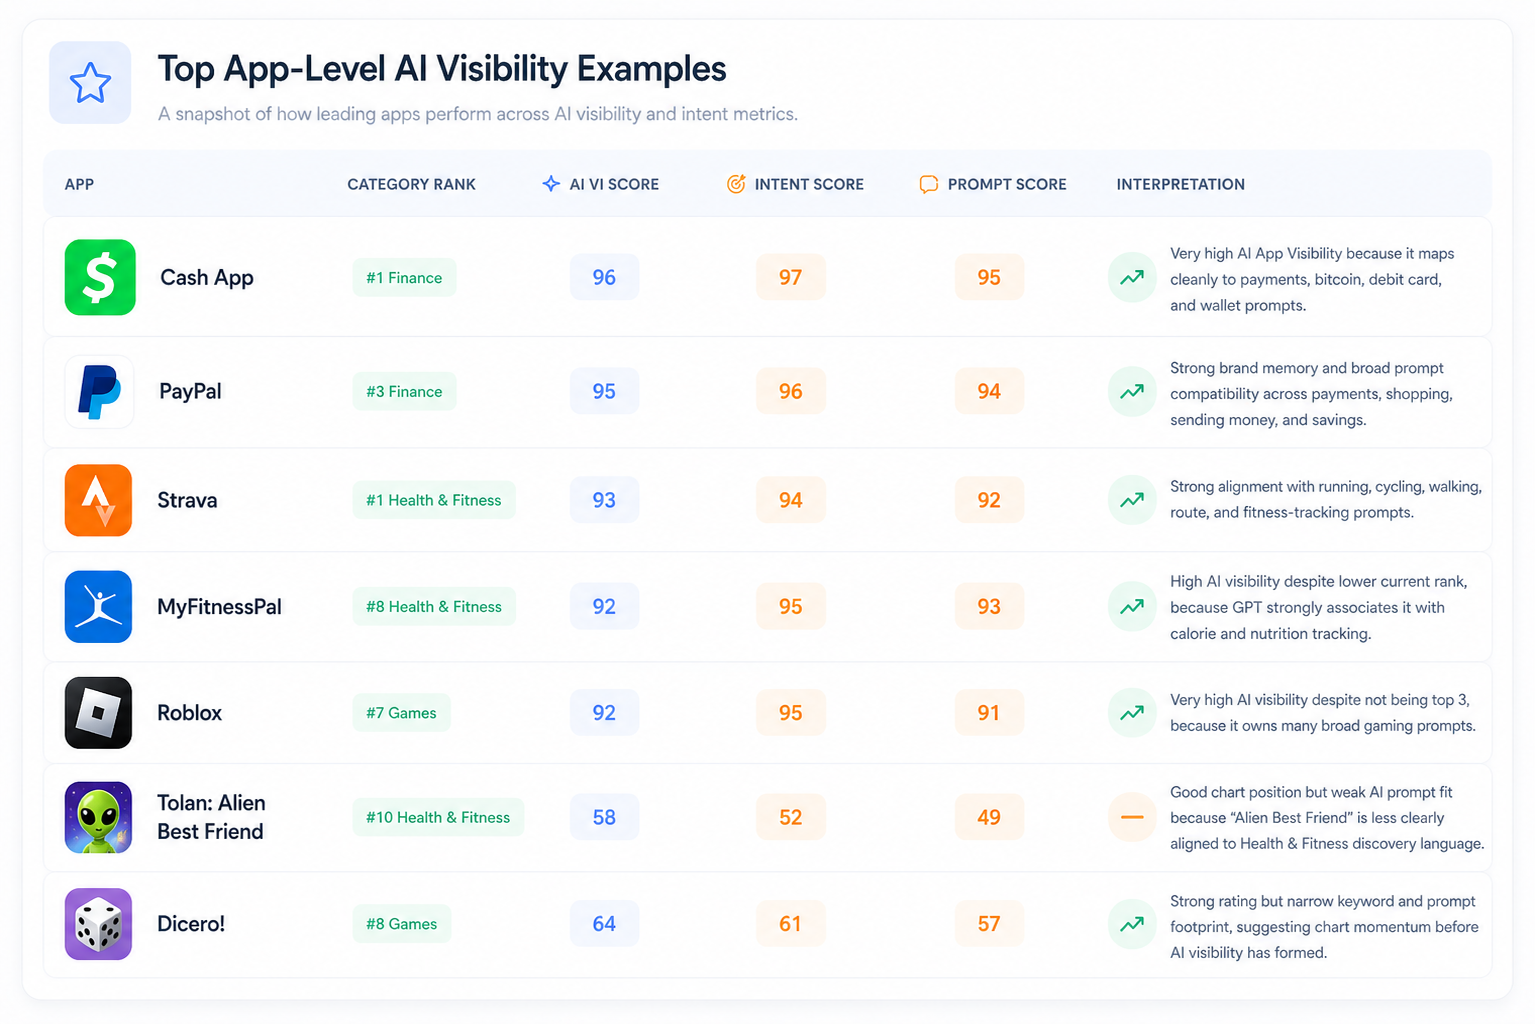Open the Dicero dice app icon
This screenshot has height=1024, width=1535.
pos(98,924)
